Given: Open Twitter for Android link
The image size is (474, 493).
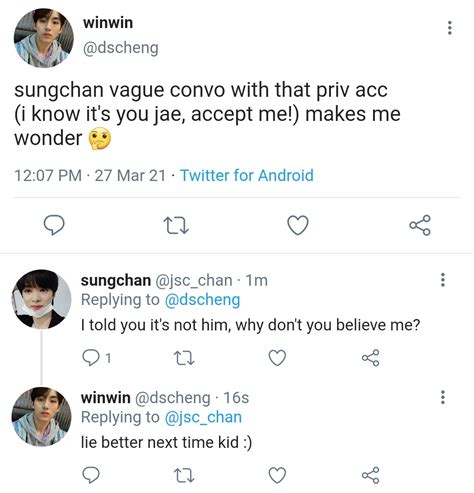Looking at the screenshot, I should [x=247, y=175].
